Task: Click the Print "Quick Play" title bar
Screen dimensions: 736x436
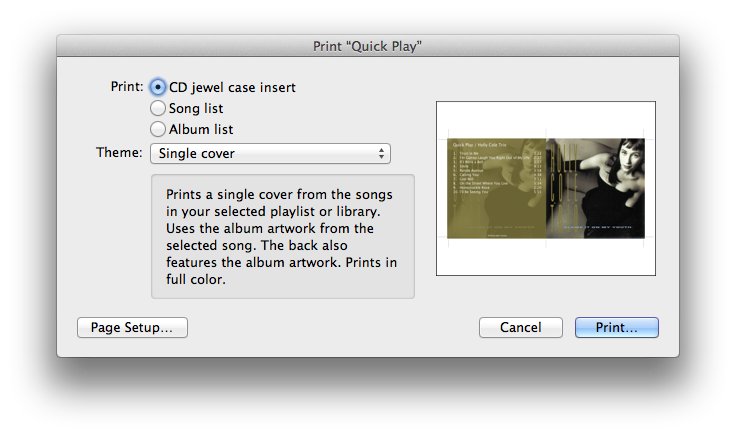Action: point(368,46)
